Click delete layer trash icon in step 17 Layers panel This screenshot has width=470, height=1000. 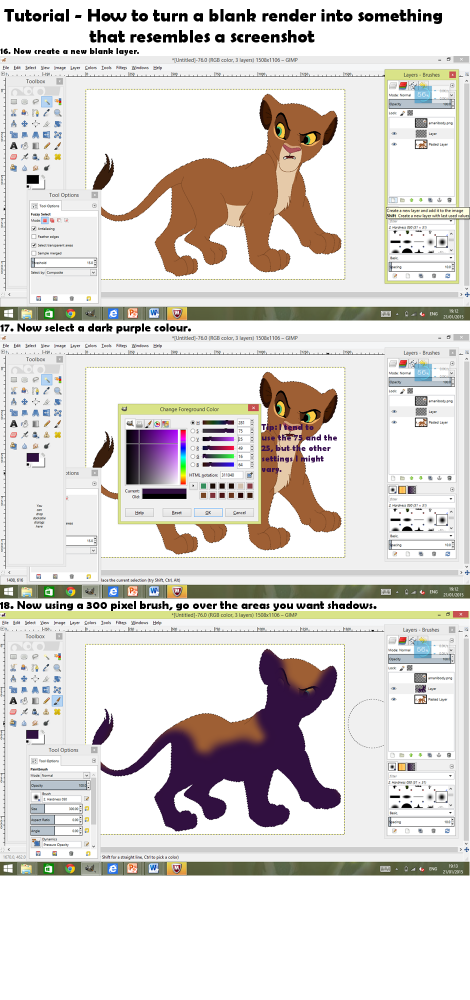coord(450,478)
